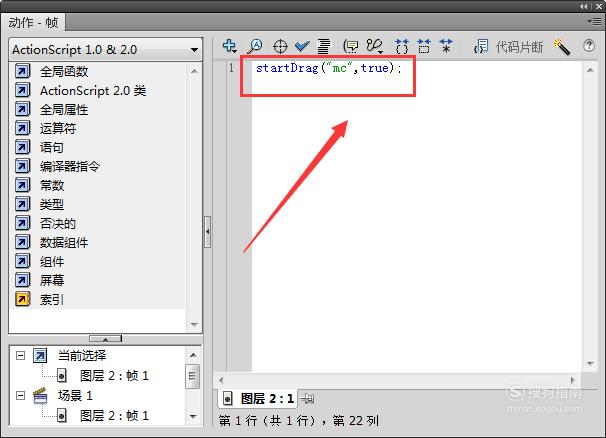The width and height of the screenshot is (606, 438).
Task: Open the ActionScript 1.0 & 2.0 version dropdown
Action: (105, 49)
